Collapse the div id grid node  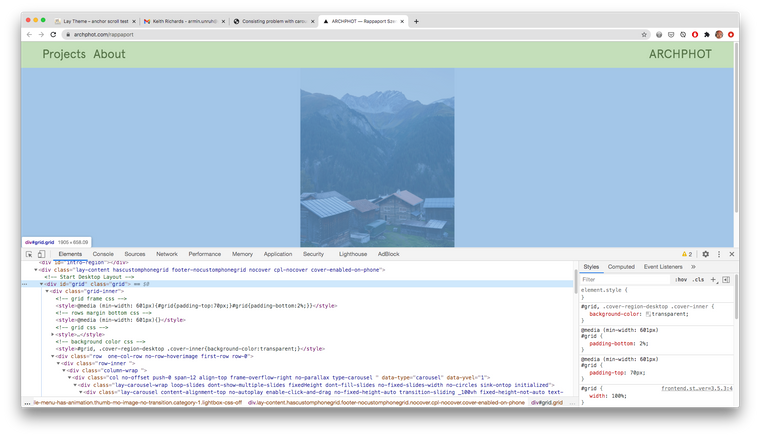click(x=42, y=284)
